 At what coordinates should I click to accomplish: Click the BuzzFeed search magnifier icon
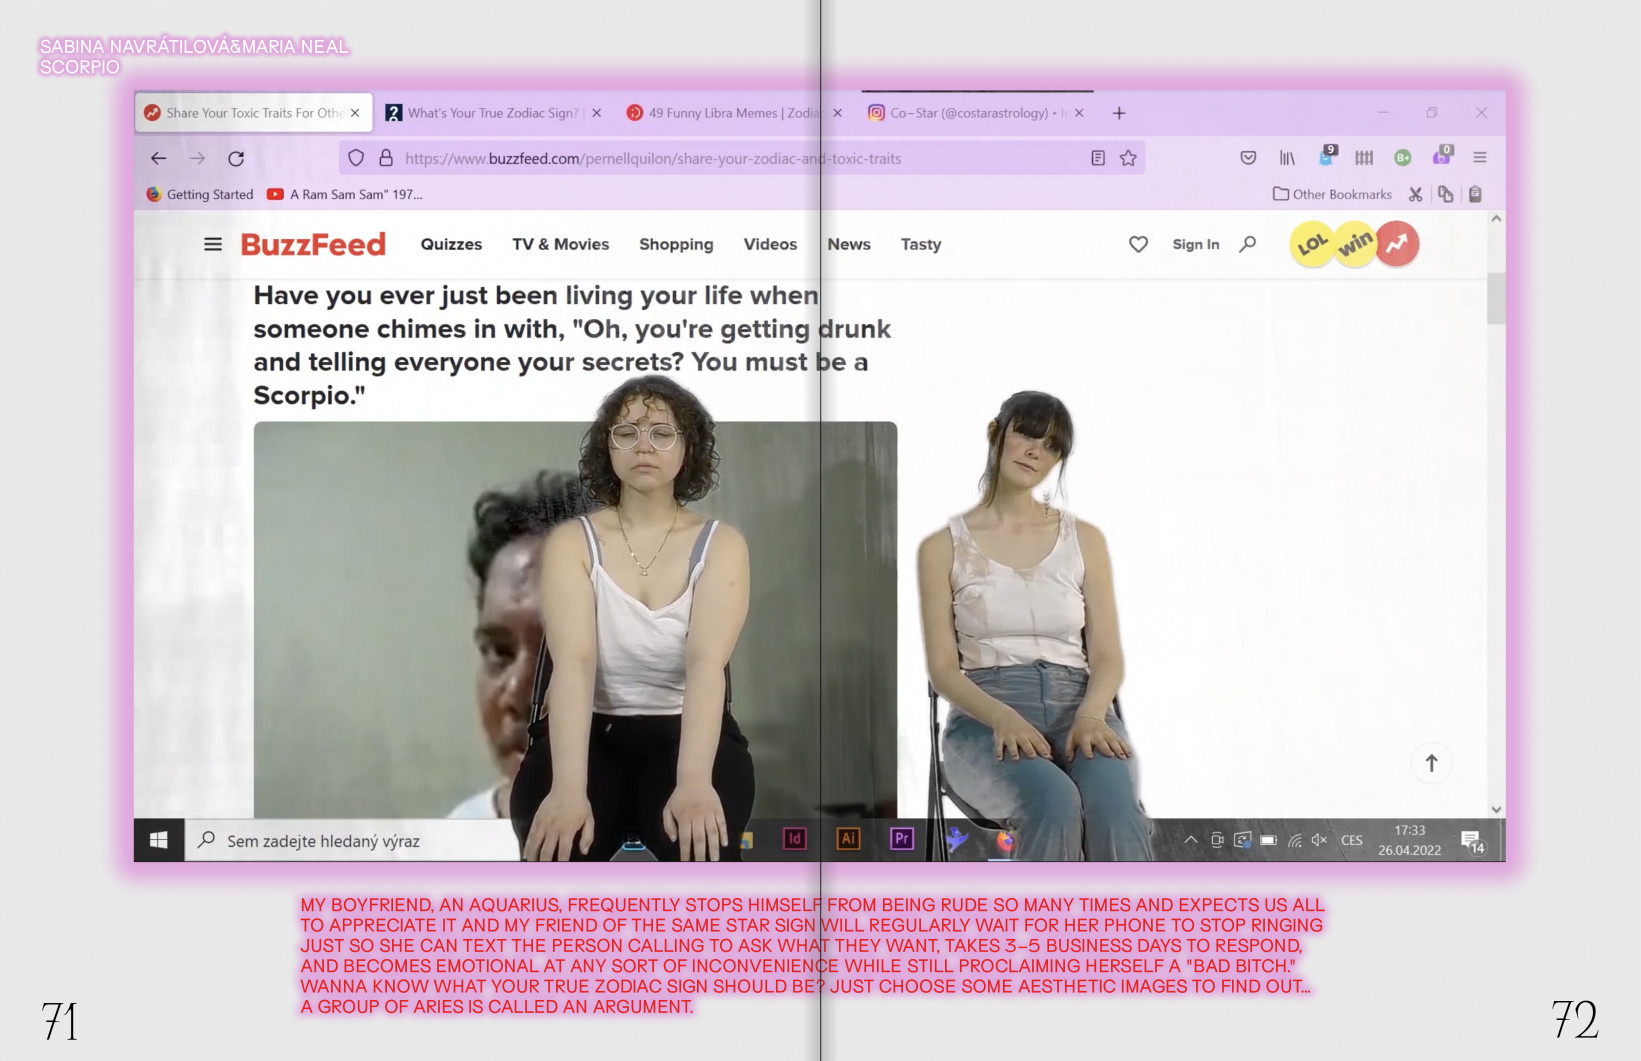[x=1247, y=244]
